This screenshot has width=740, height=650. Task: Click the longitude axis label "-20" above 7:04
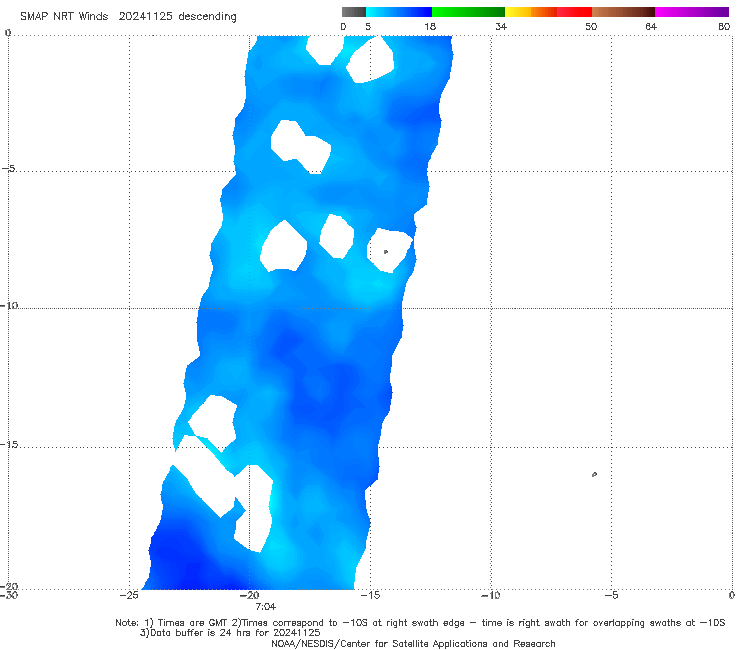click(x=250, y=595)
